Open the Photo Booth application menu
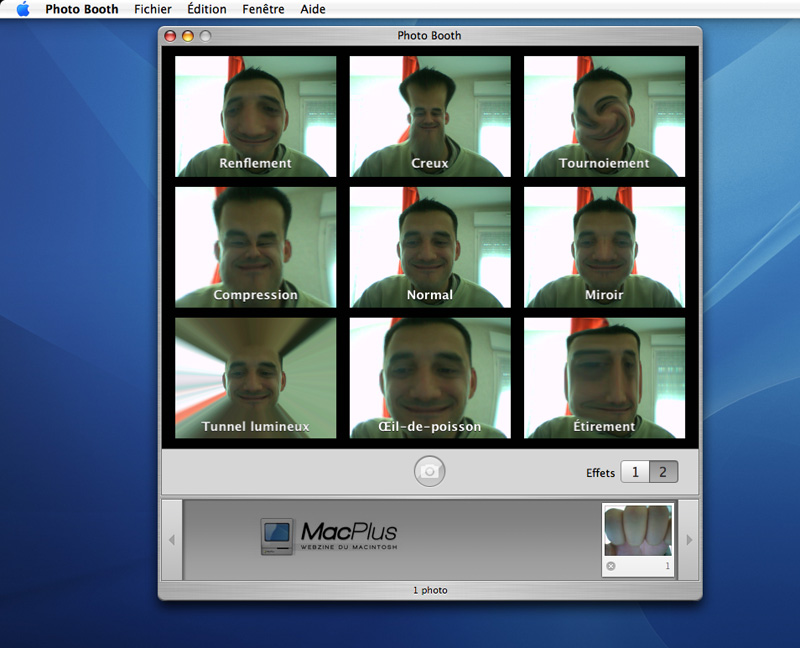 (82, 9)
